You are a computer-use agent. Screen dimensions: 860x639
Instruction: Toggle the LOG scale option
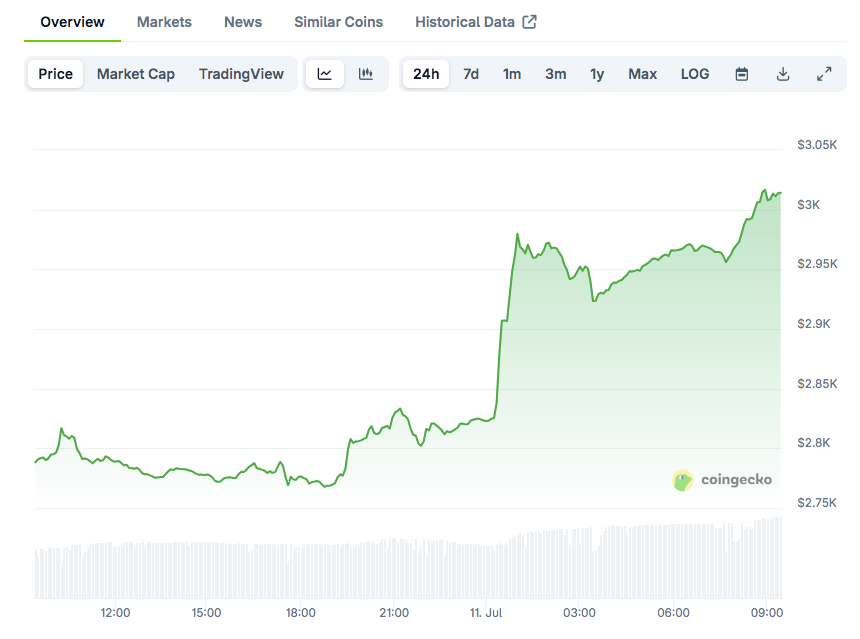[x=695, y=74]
